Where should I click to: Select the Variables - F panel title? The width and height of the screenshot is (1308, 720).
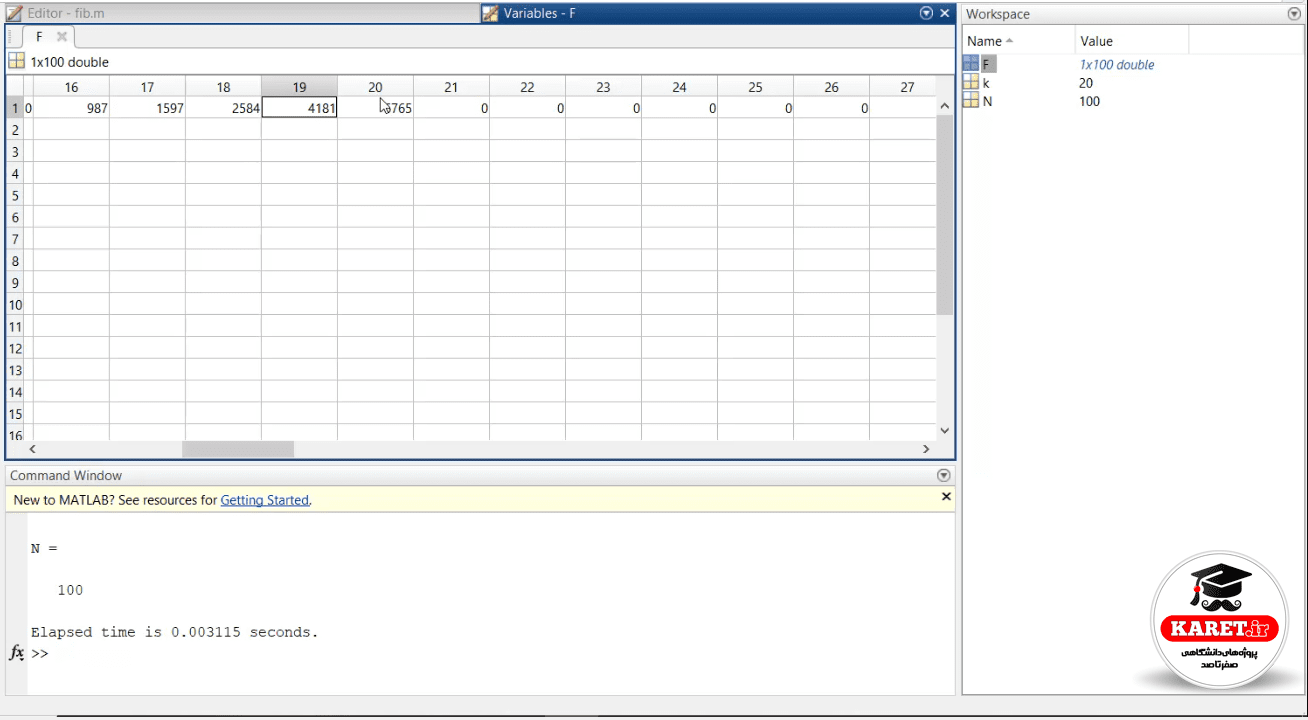(539, 13)
